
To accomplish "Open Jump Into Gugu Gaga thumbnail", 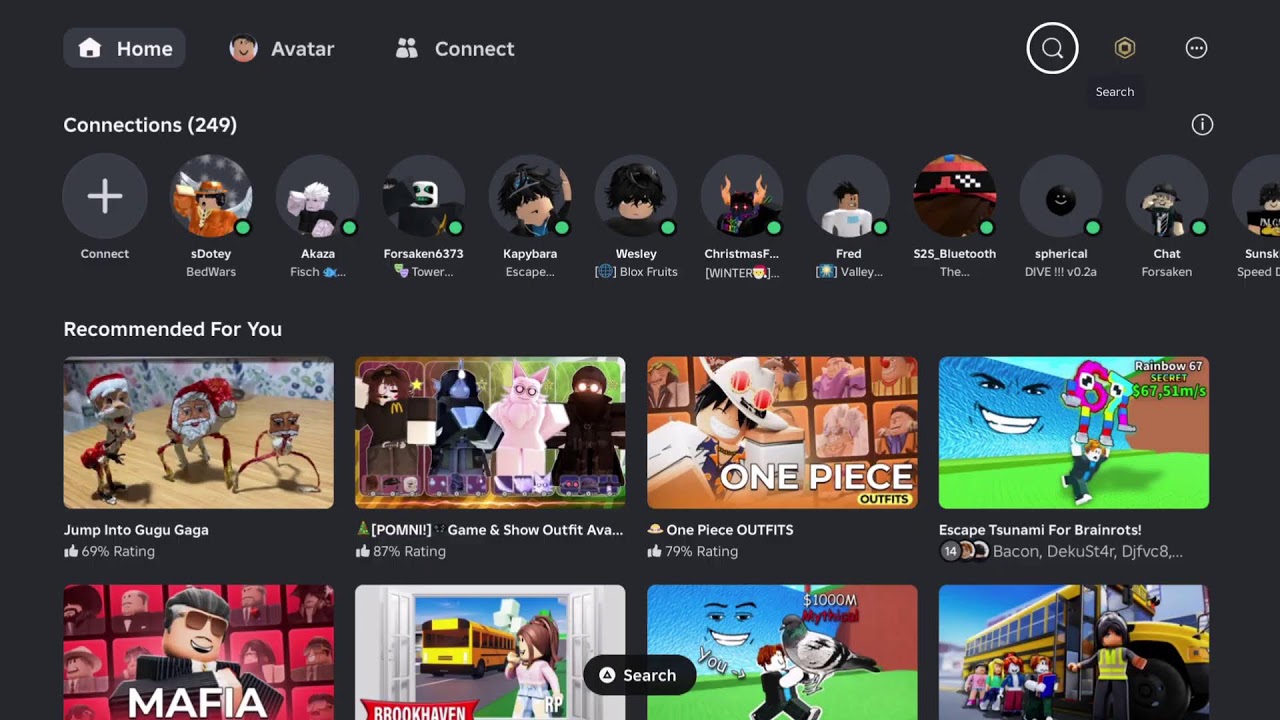I will (198, 433).
